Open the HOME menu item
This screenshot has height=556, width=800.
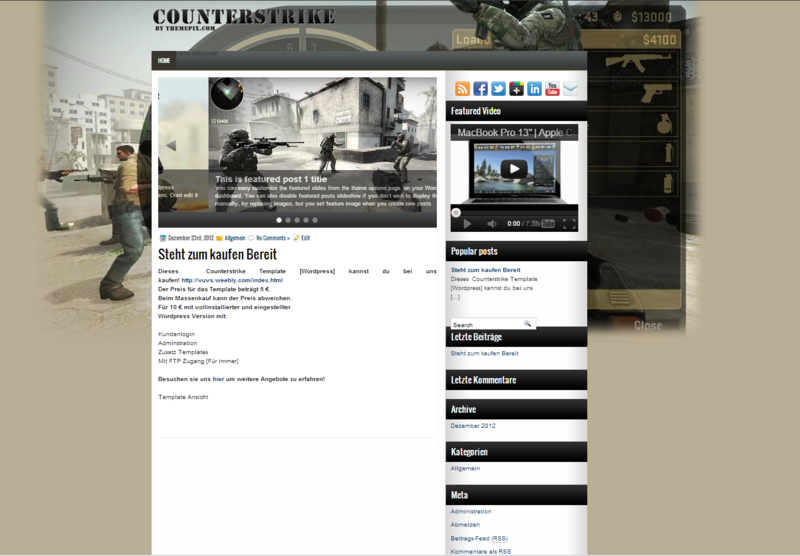click(x=164, y=61)
